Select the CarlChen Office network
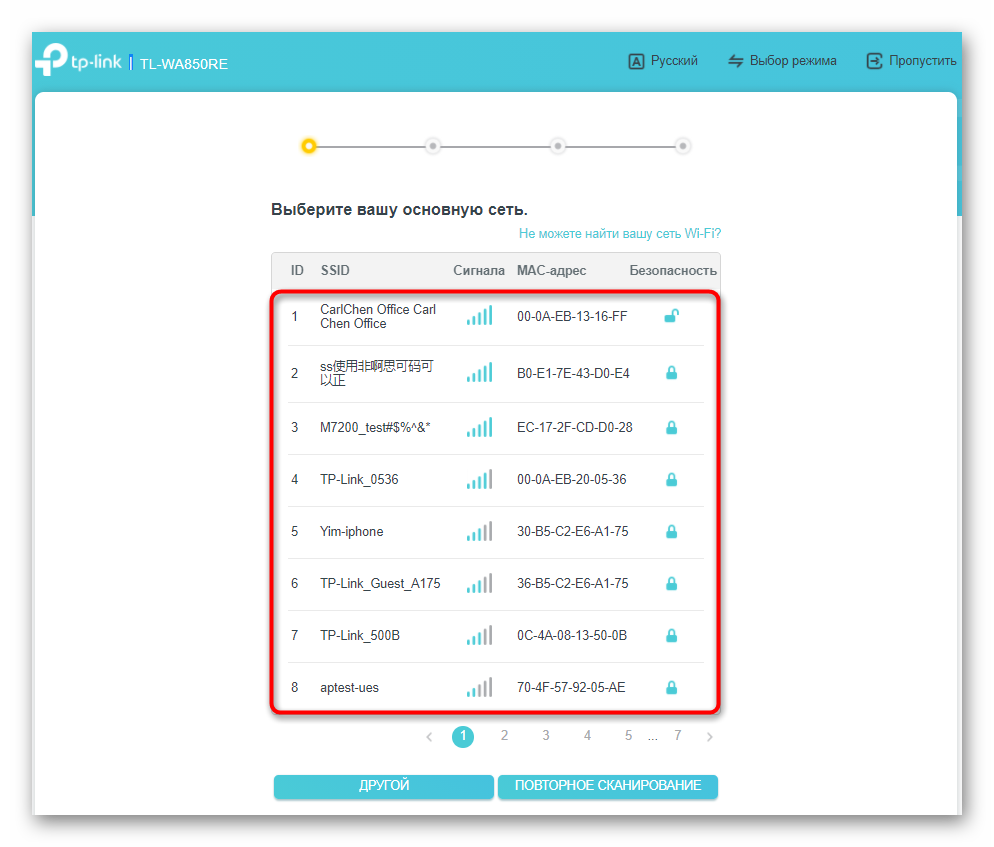 (x=496, y=316)
